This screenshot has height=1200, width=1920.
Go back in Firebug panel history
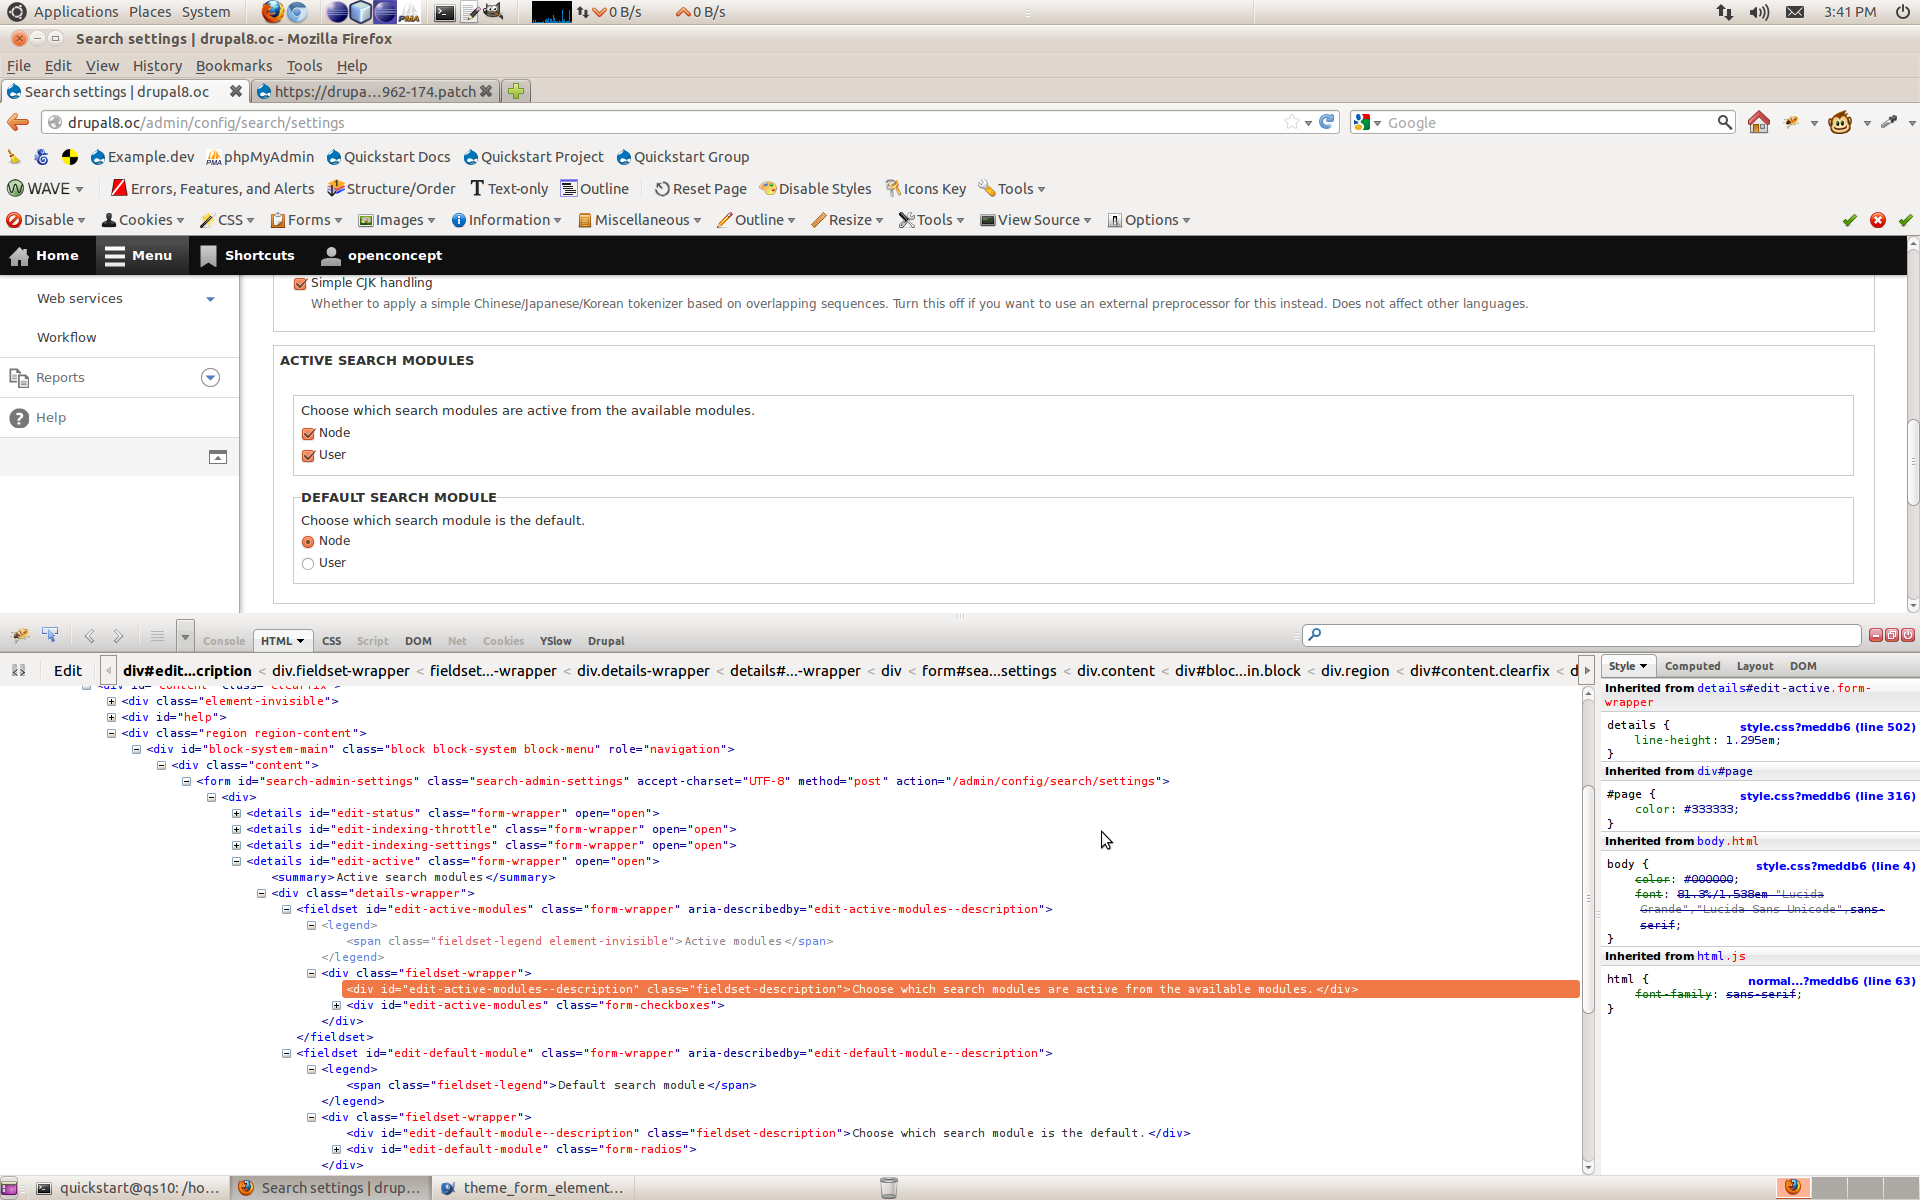[x=90, y=636]
